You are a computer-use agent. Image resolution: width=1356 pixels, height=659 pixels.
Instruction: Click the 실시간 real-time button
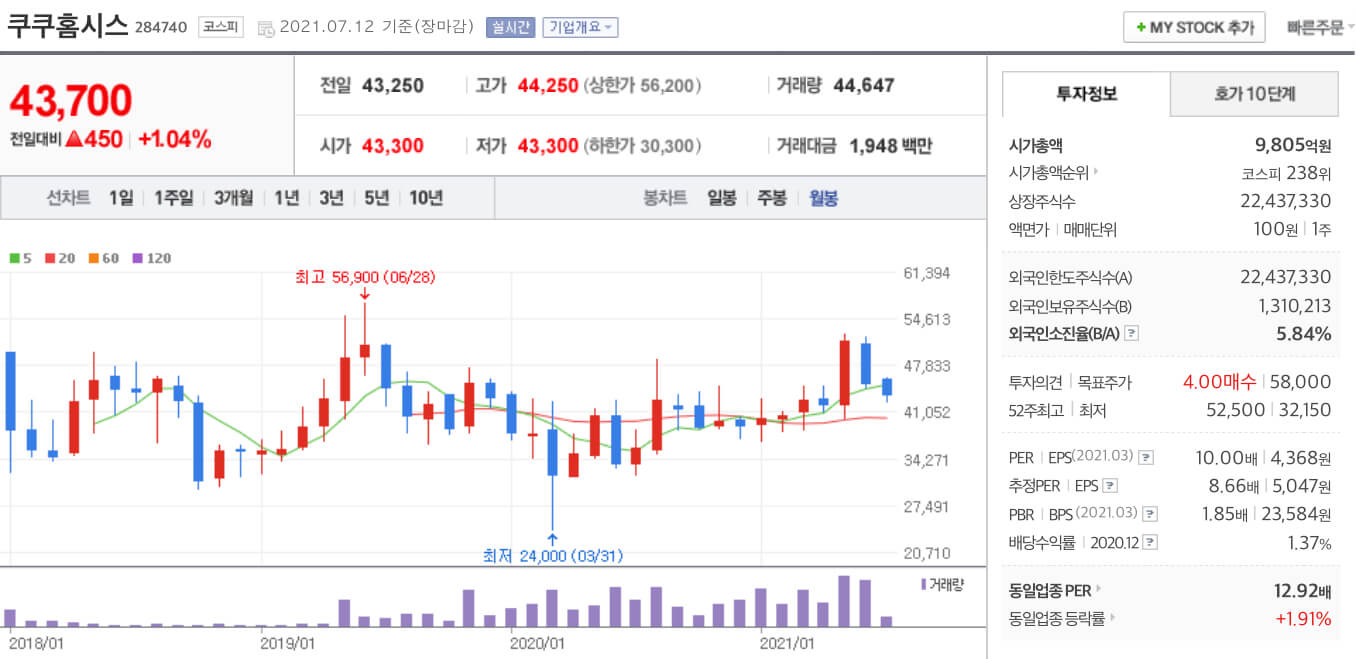click(511, 28)
